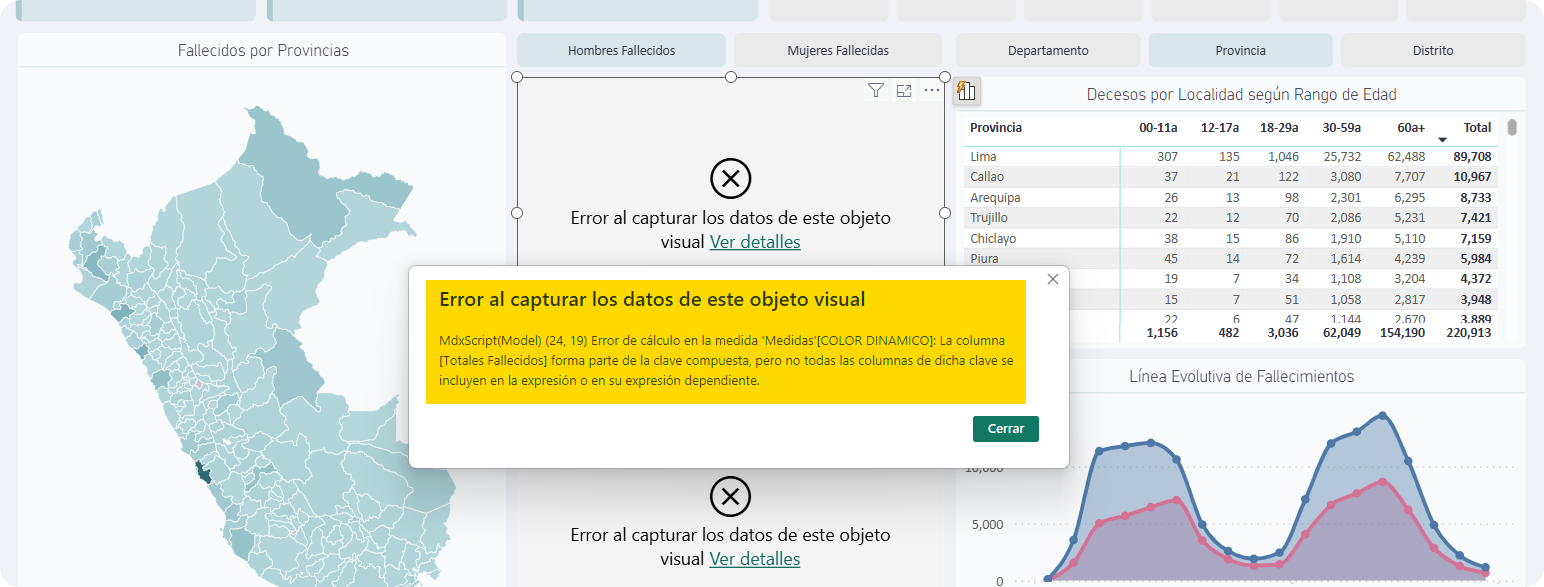1544x587 pixels.
Task: Switch to the Distrito tab
Action: pos(1433,50)
